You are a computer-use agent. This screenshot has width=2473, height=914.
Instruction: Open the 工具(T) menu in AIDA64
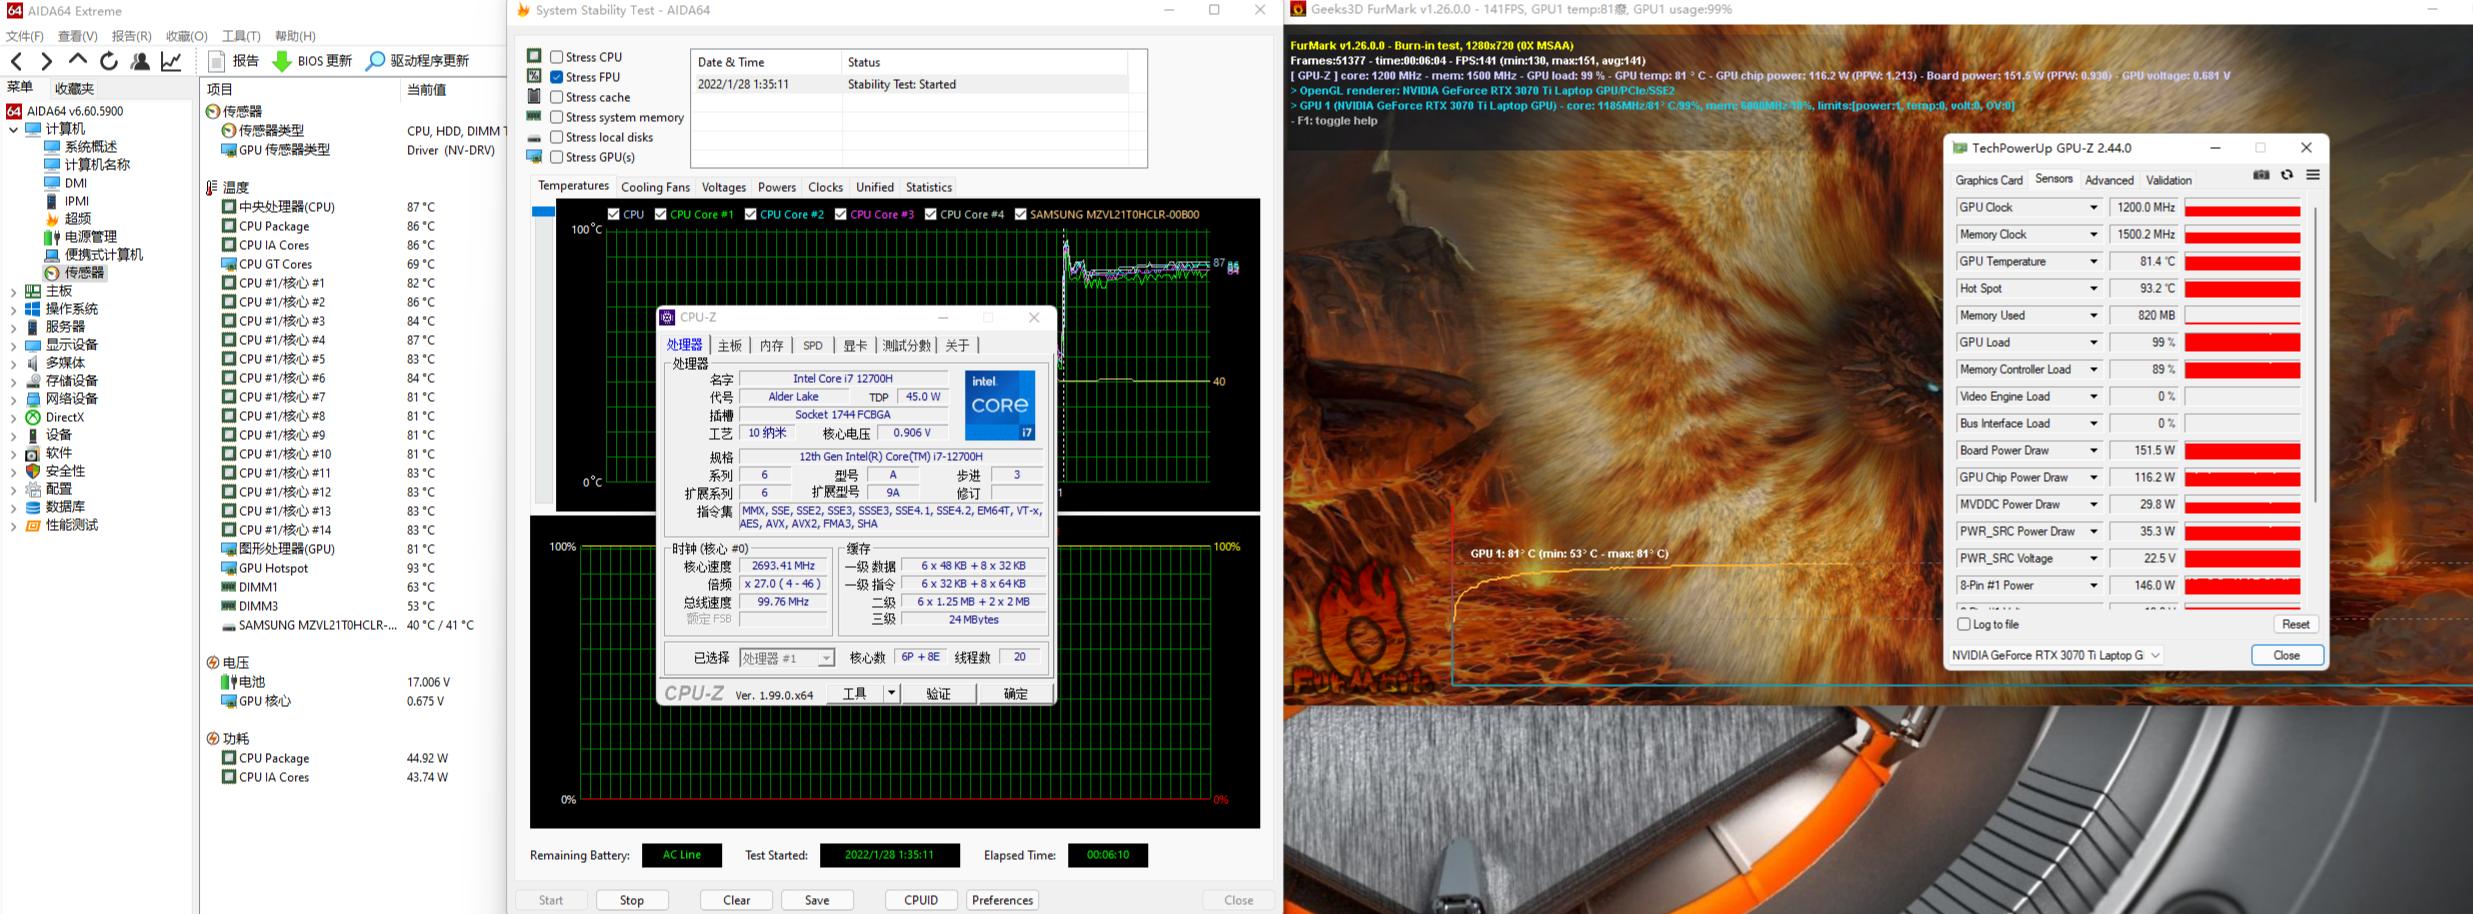coord(240,36)
